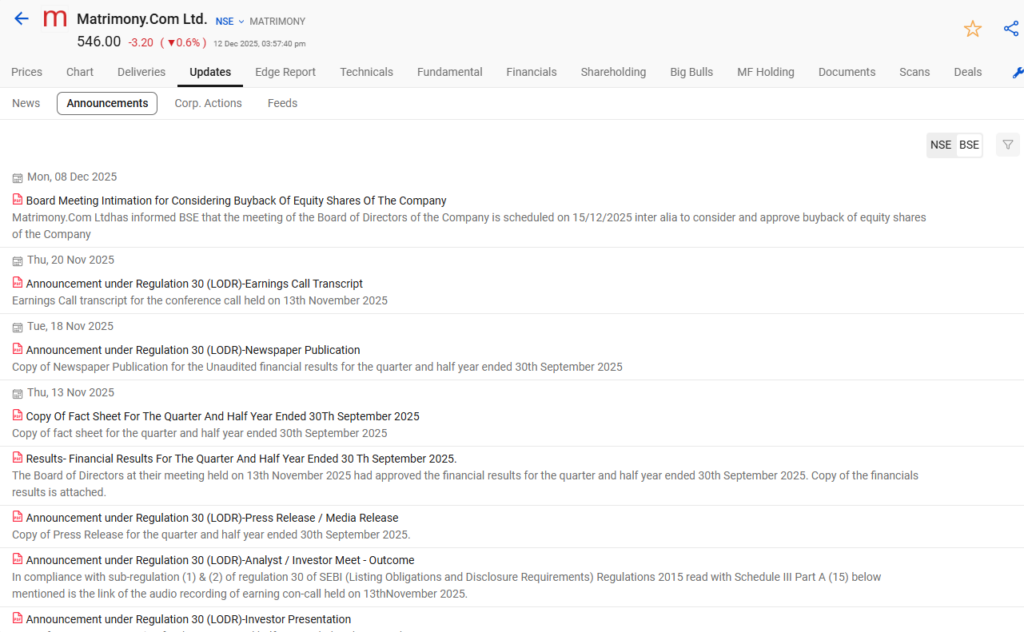Image resolution: width=1024 pixels, height=632 pixels.
Task: Switch to the Deliveries tab
Action: (141, 72)
